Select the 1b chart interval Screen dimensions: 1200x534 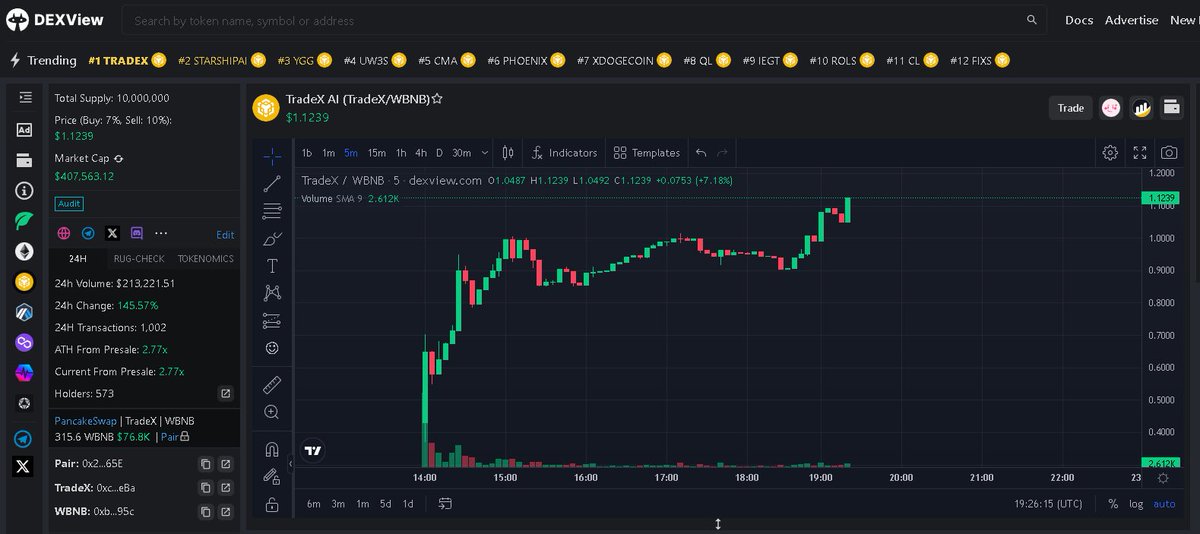pos(307,153)
